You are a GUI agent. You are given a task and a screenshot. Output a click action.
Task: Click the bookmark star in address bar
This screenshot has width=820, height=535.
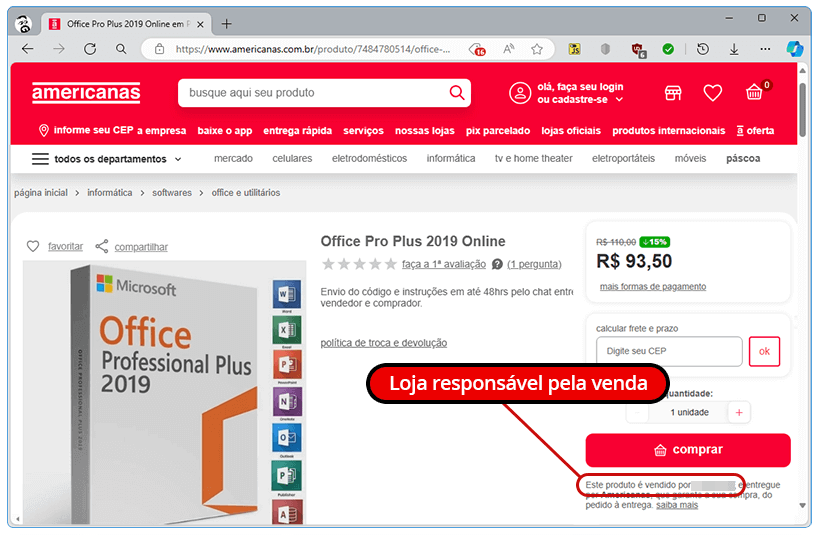pyautogui.click(x=537, y=49)
